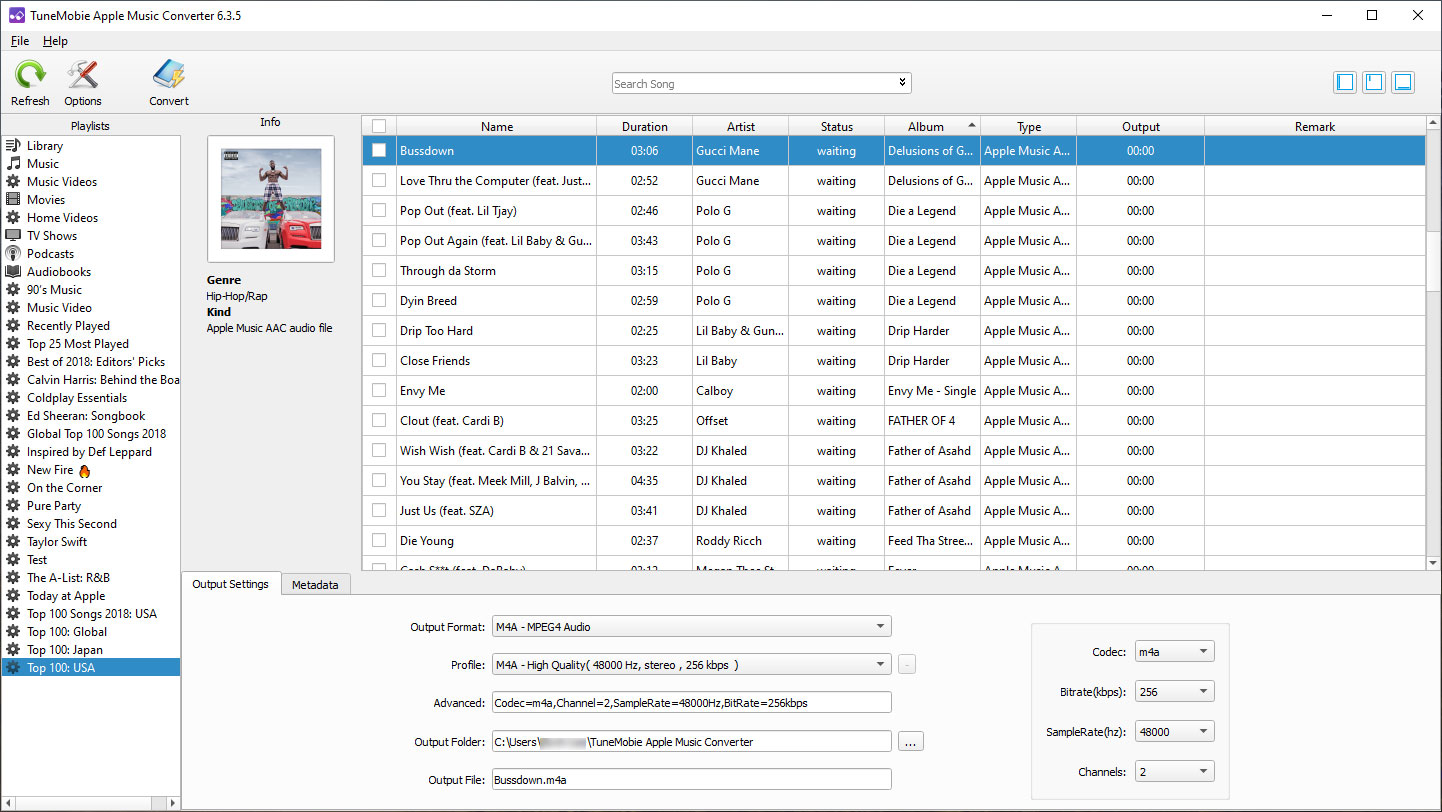Open the Podcasts playlist

pos(50,254)
